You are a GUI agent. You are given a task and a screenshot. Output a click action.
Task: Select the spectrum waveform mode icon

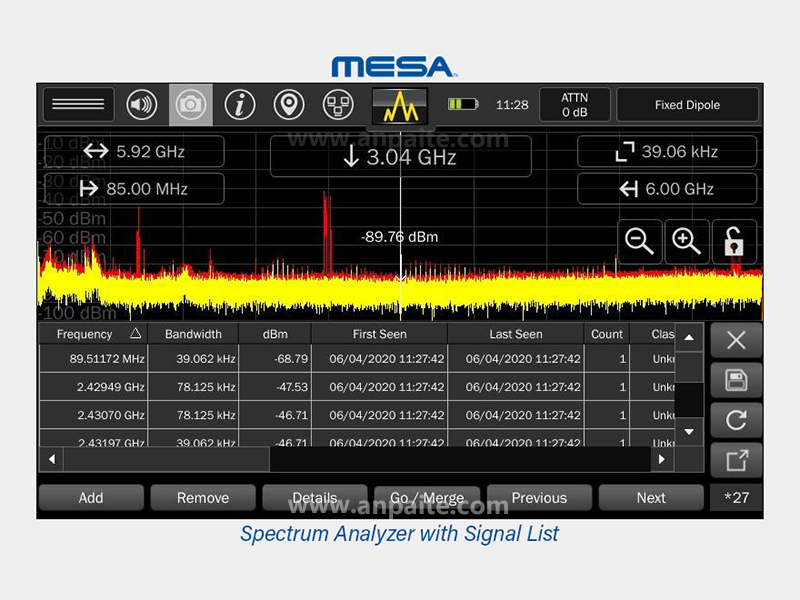tap(400, 105)
